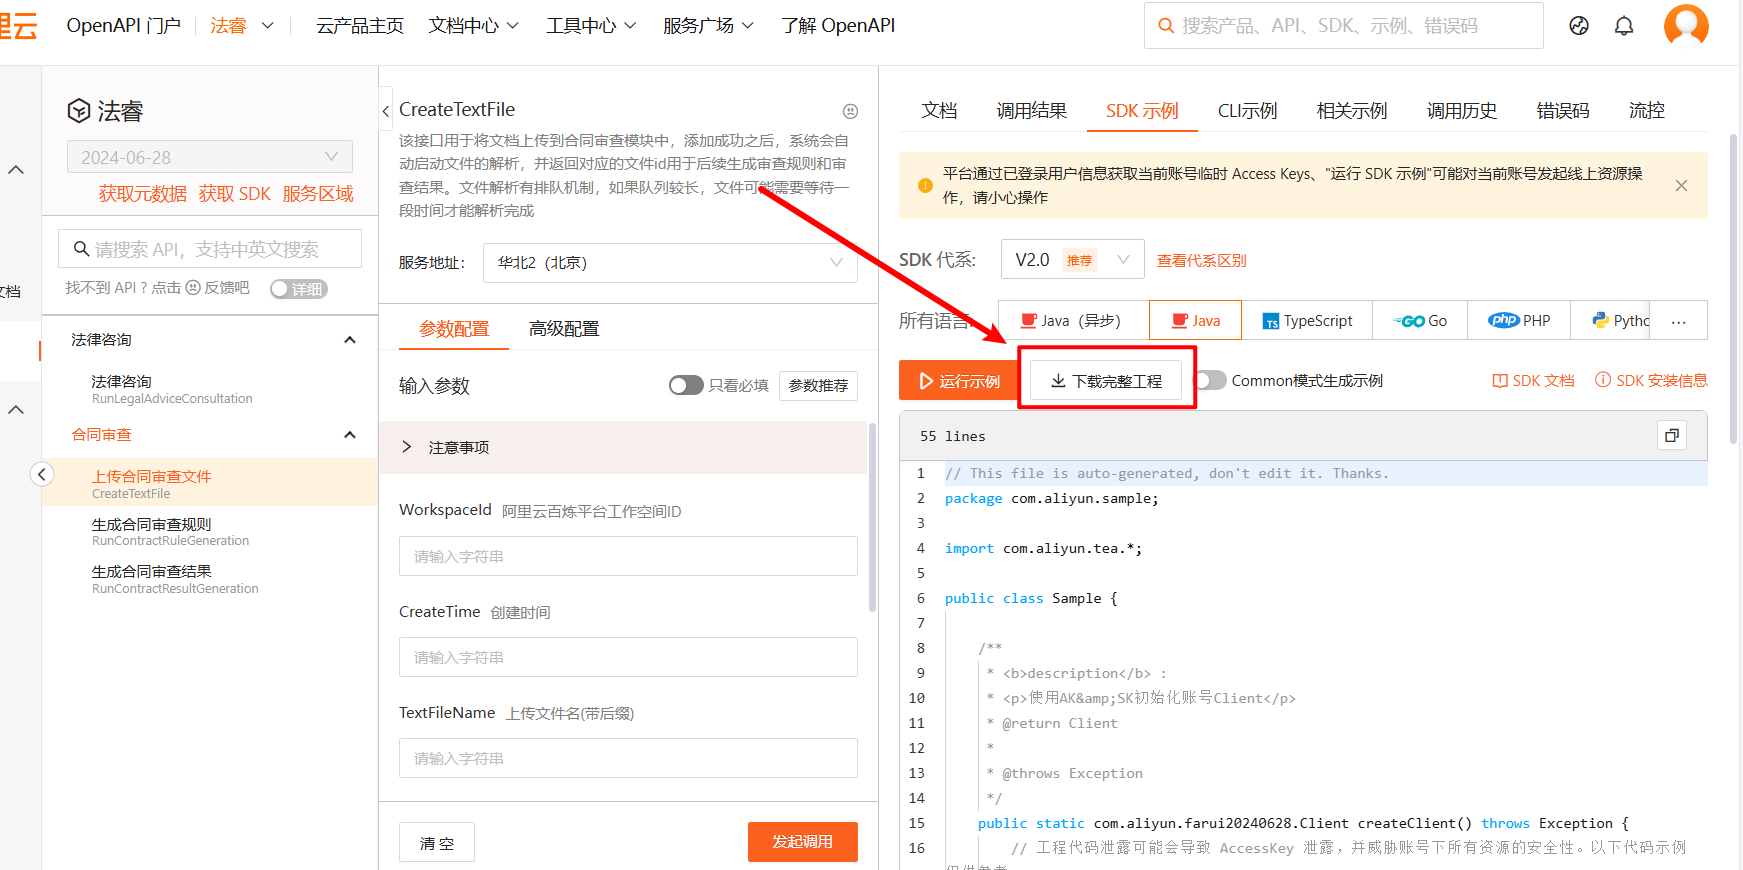Switch to the 流控 tab
The height and width of the screenshot is (870, 1743).
pos(1647,111)
